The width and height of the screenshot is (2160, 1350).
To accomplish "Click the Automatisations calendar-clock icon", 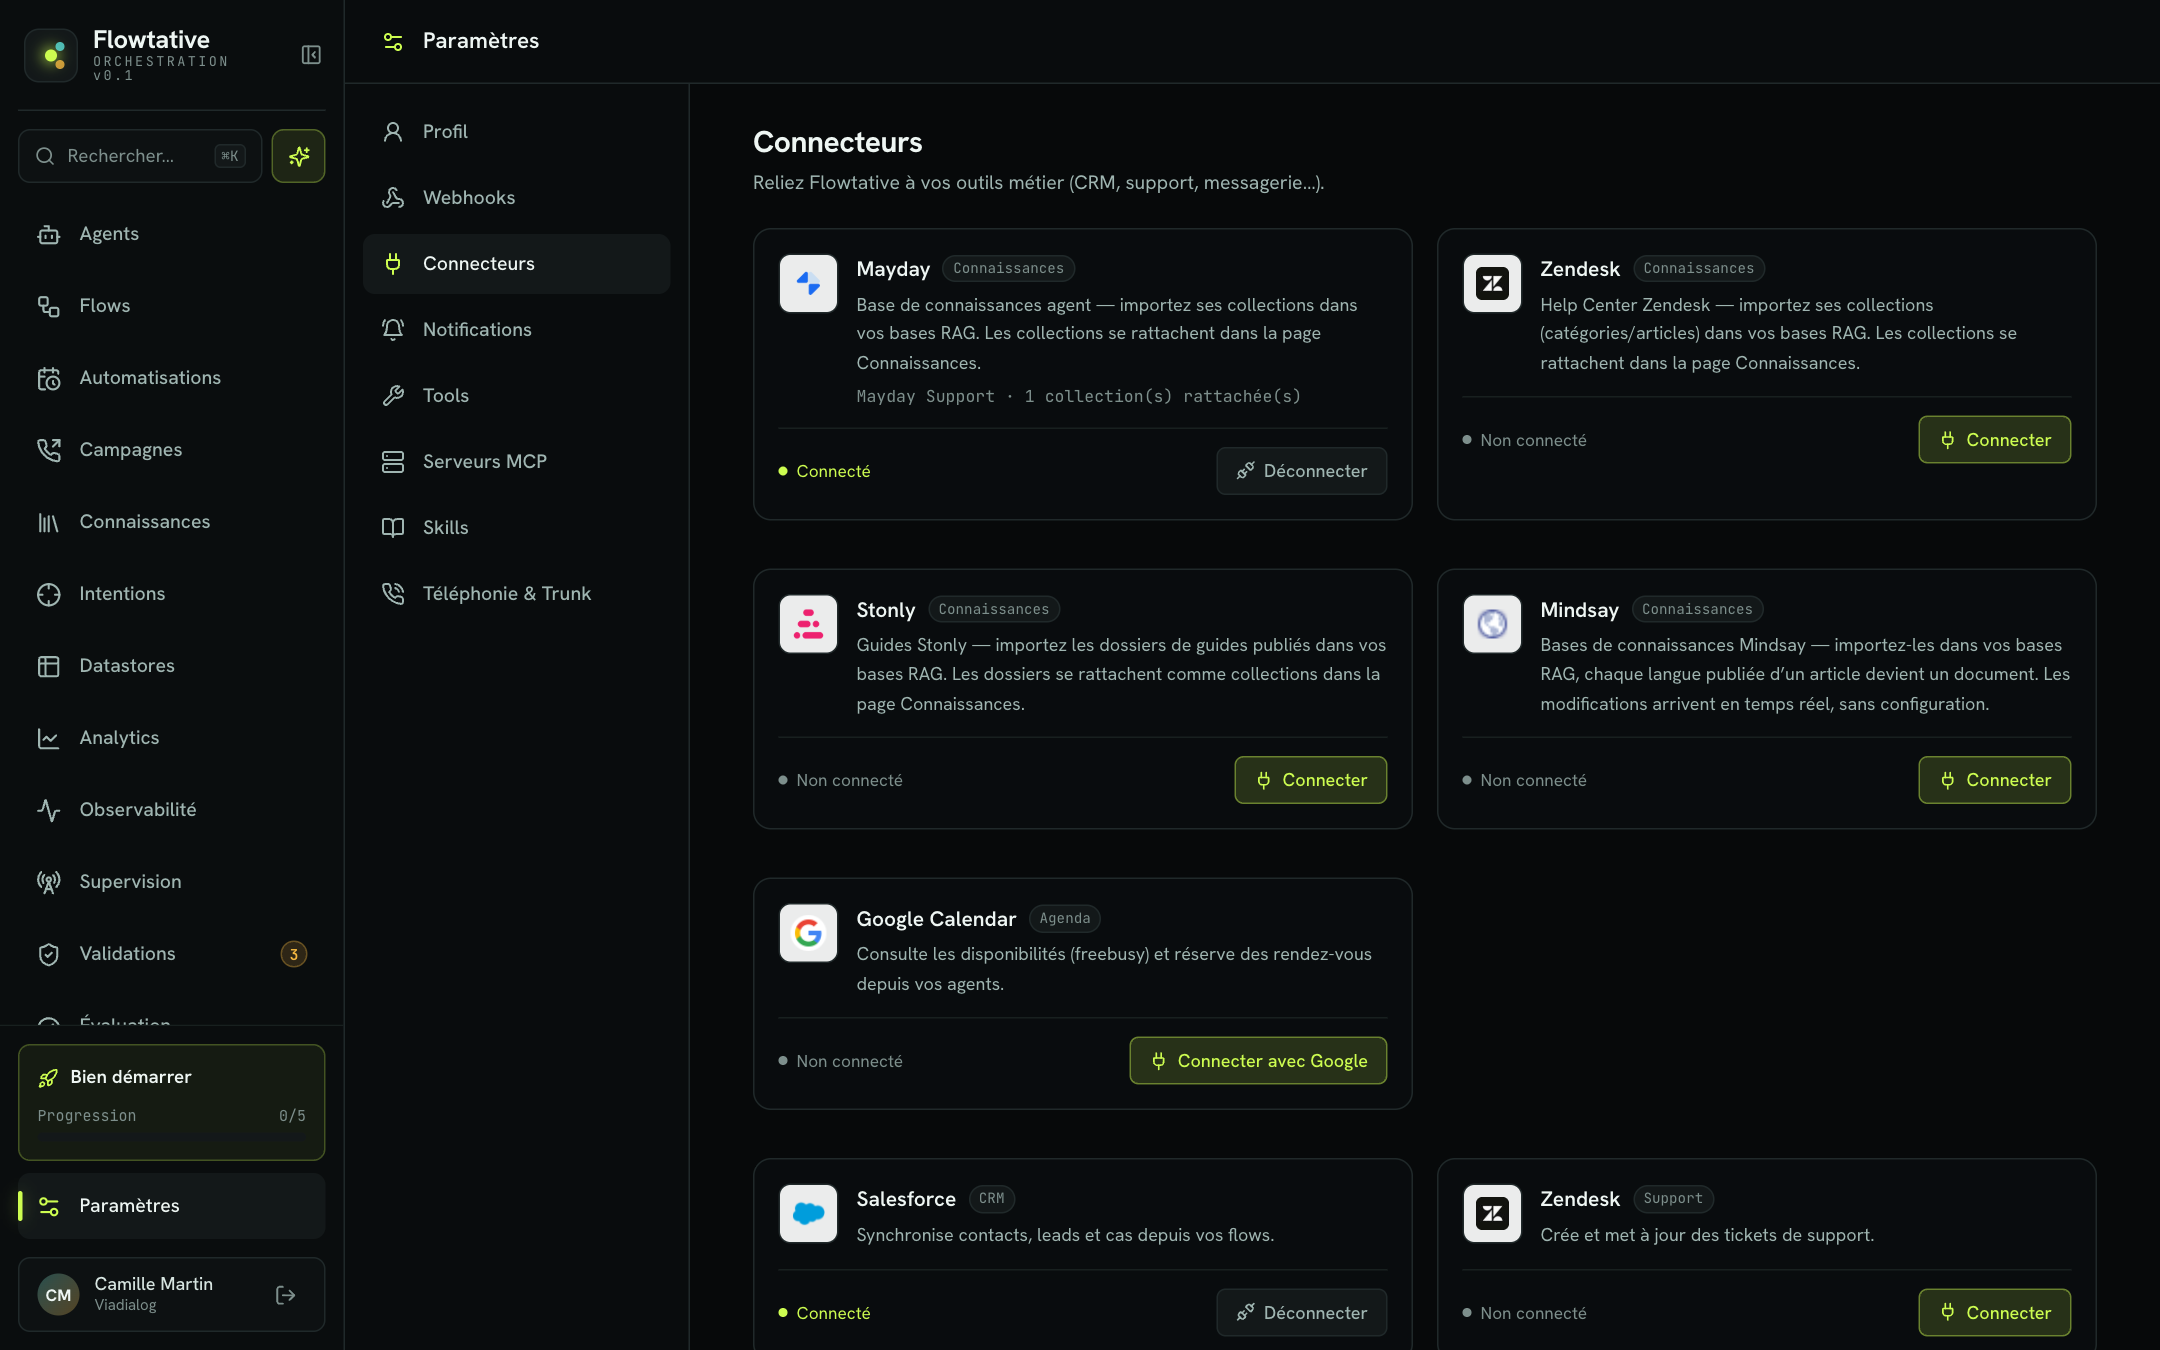I will click(x=49, y=378).
